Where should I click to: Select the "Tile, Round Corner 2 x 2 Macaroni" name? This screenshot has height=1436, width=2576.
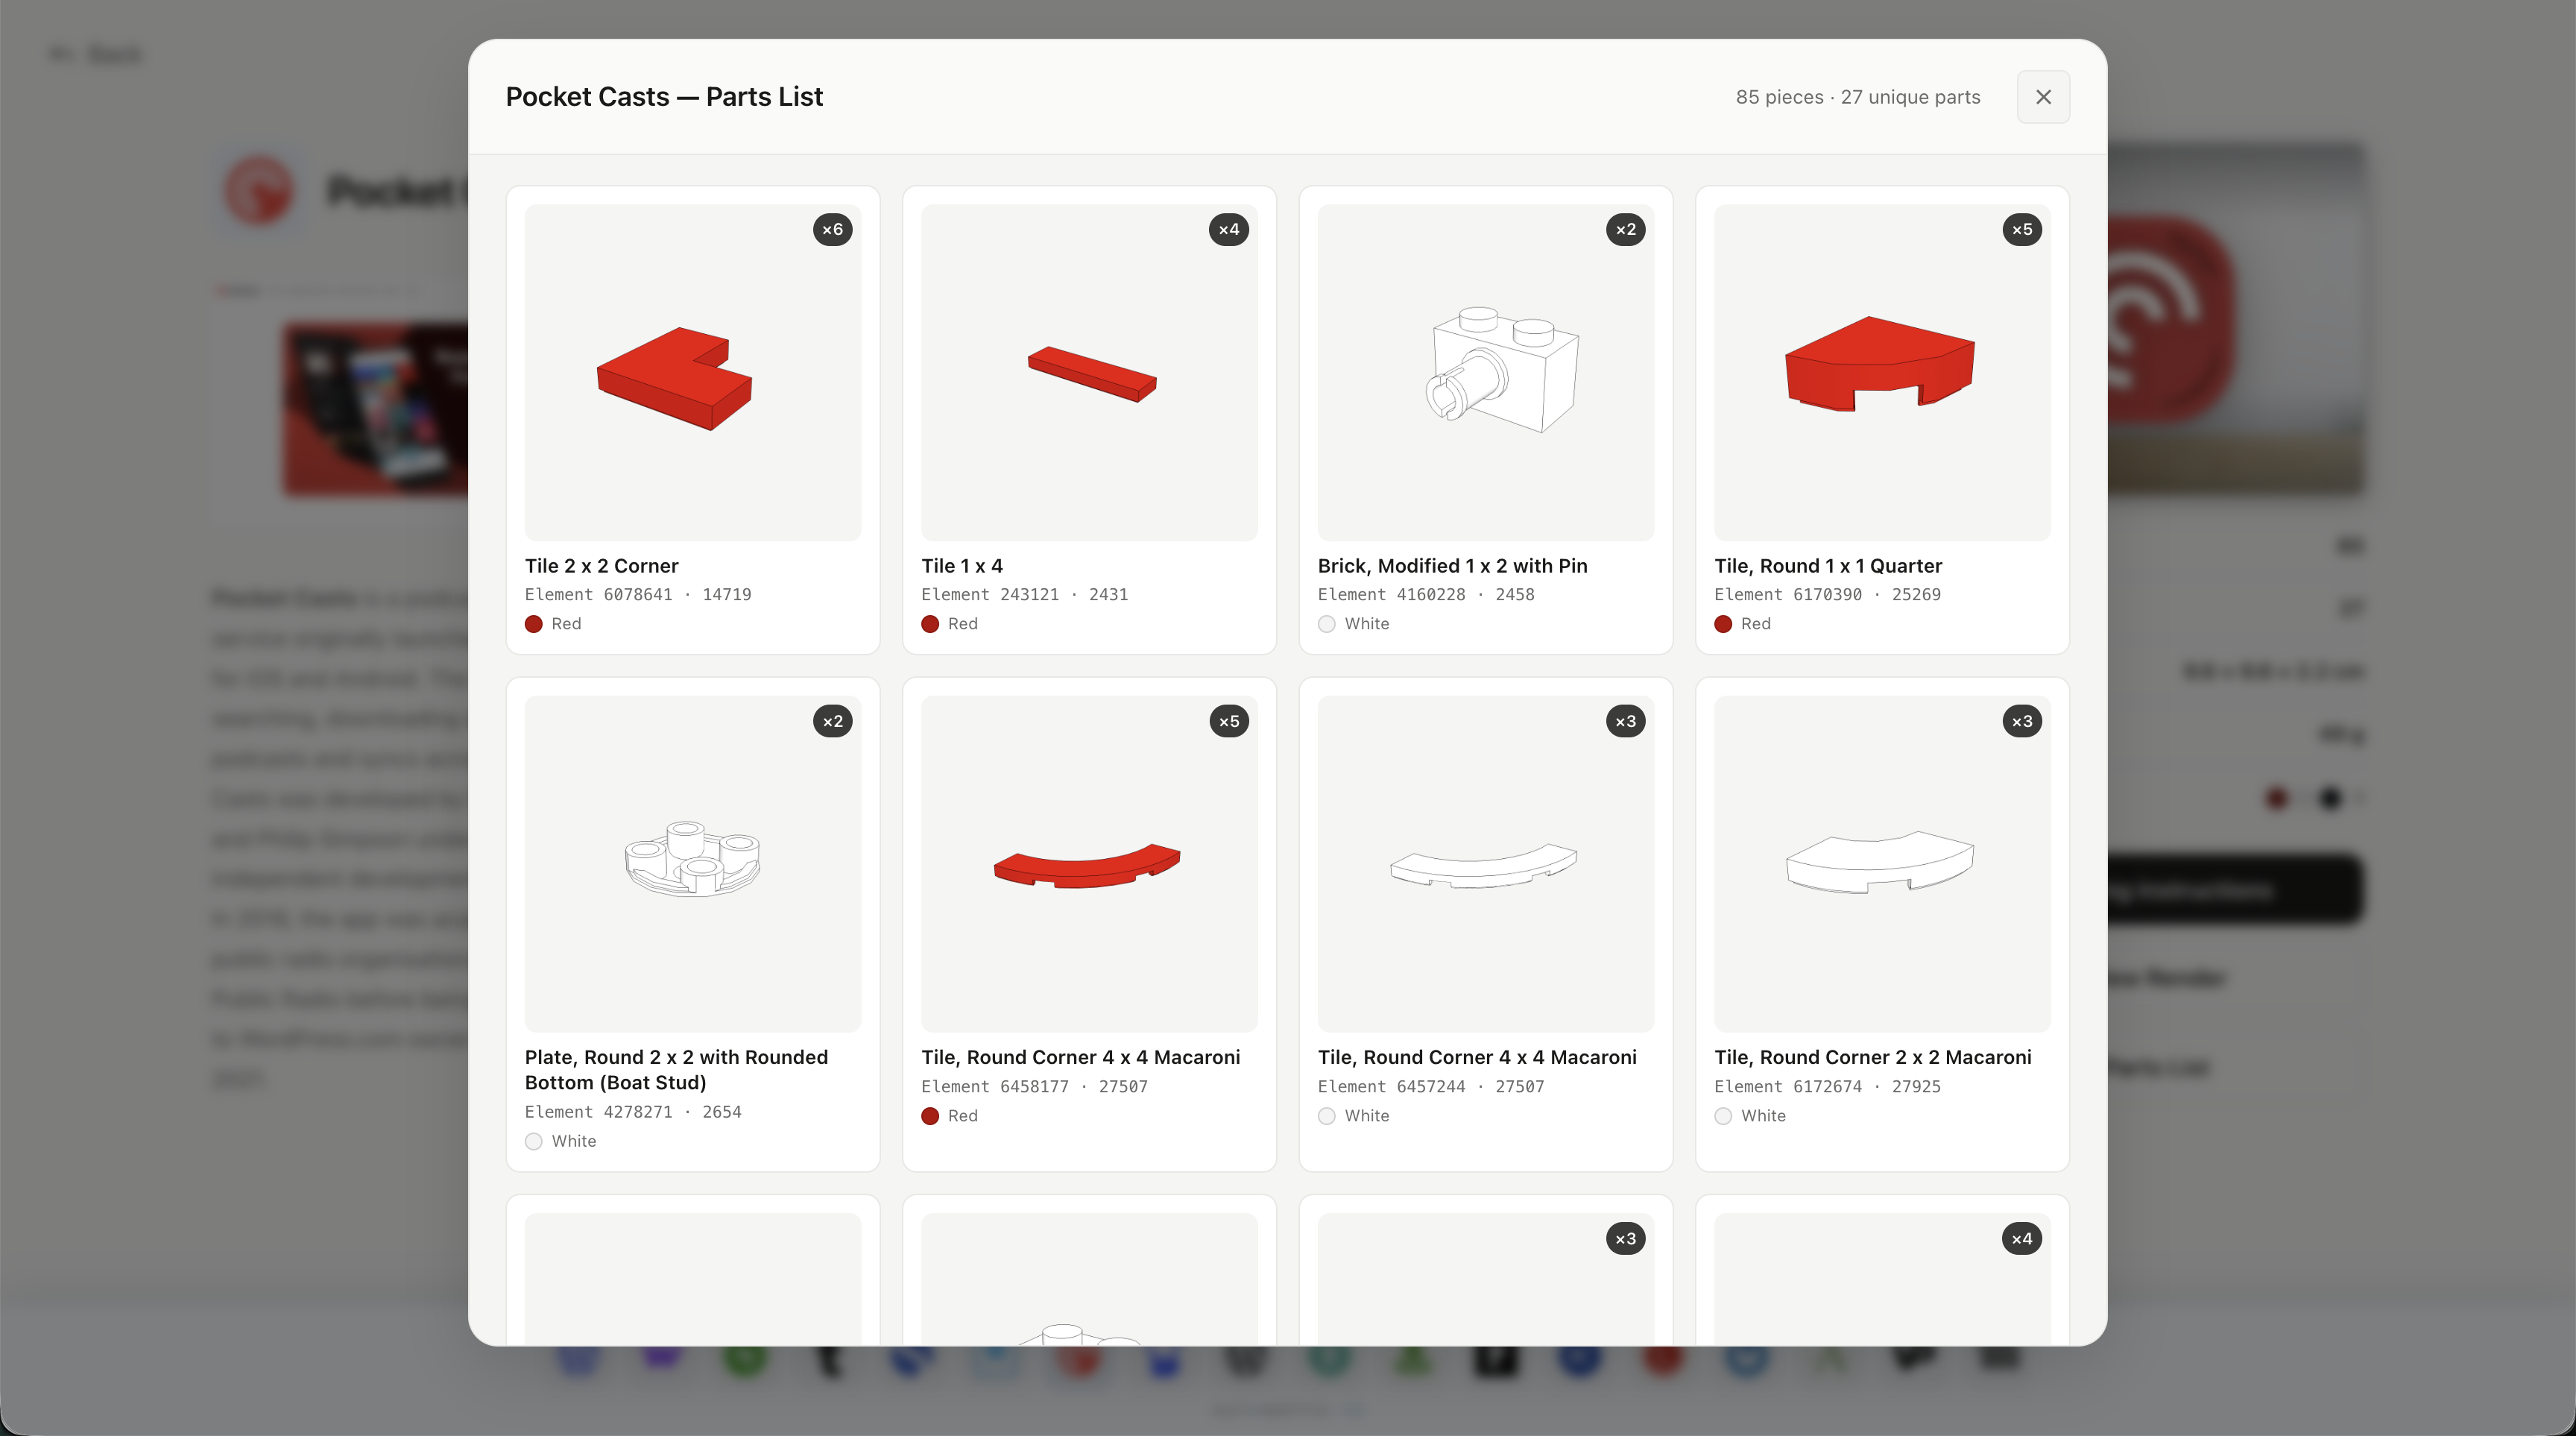[1873, 1057]
